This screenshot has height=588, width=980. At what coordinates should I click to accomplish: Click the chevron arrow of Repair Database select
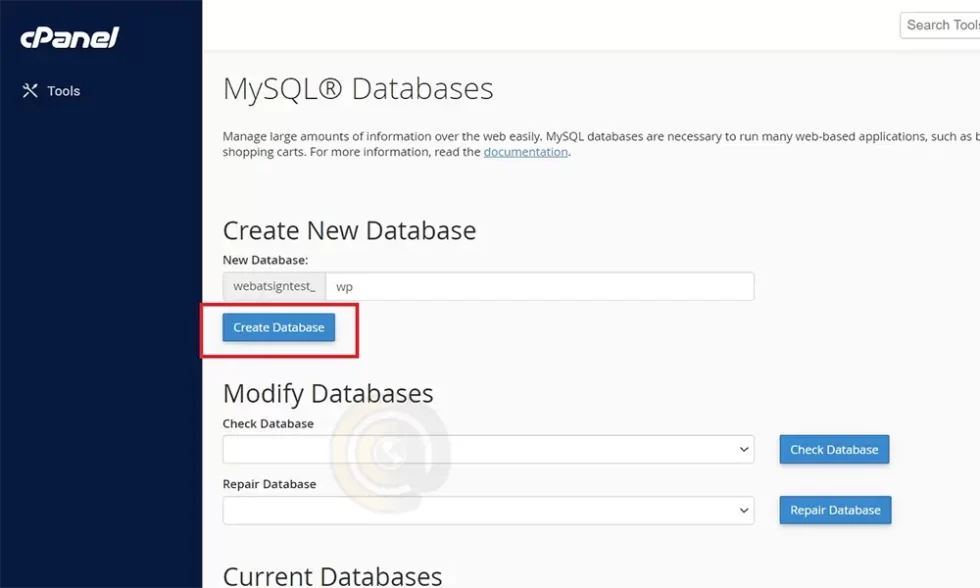743,510
